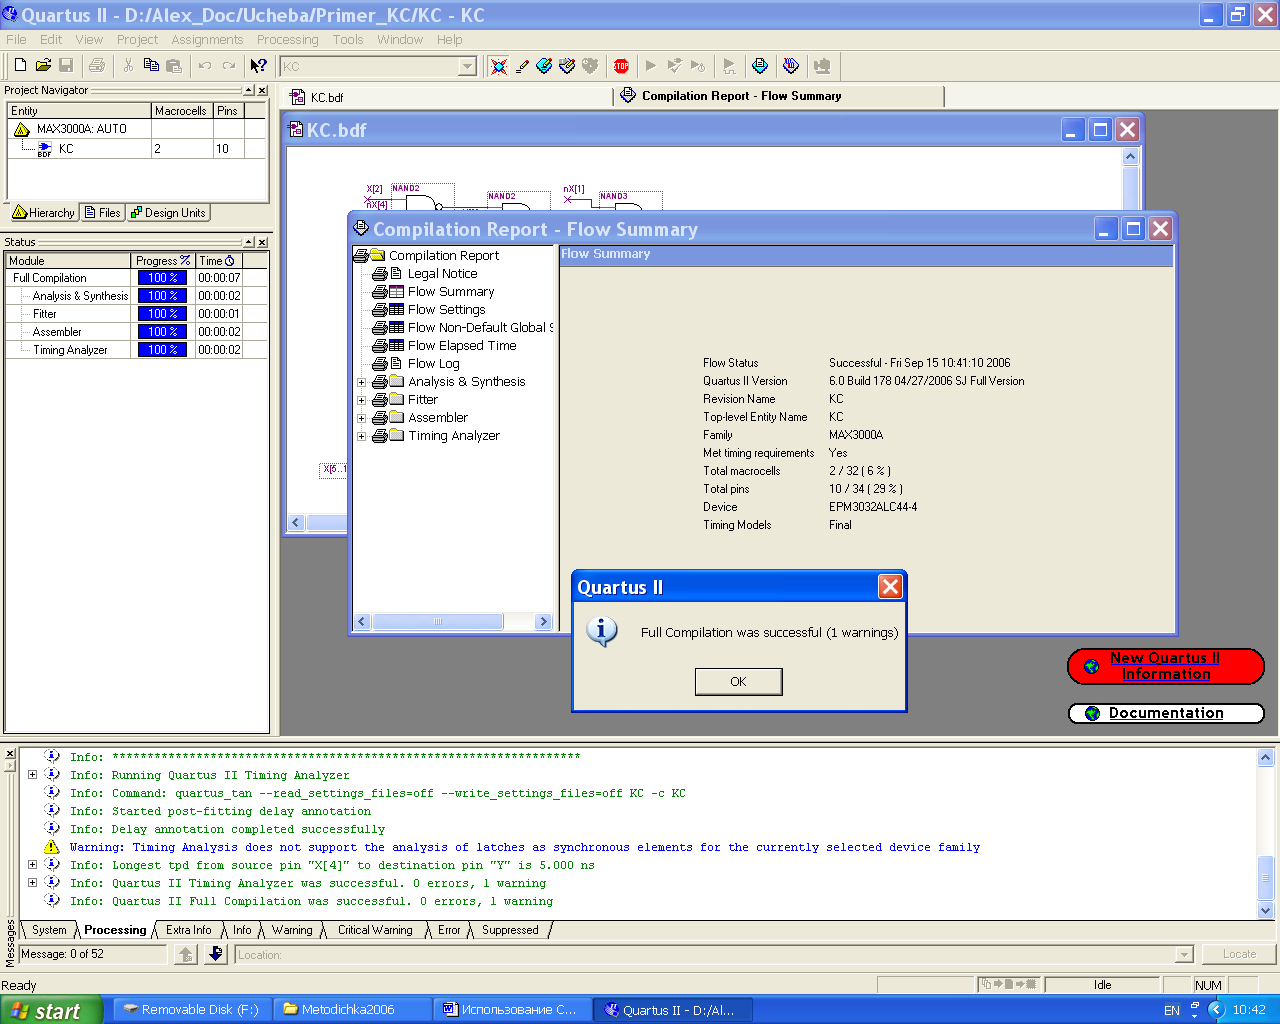
Task: Select the KC entity in Project Navigator
Action: pos(65,149)
